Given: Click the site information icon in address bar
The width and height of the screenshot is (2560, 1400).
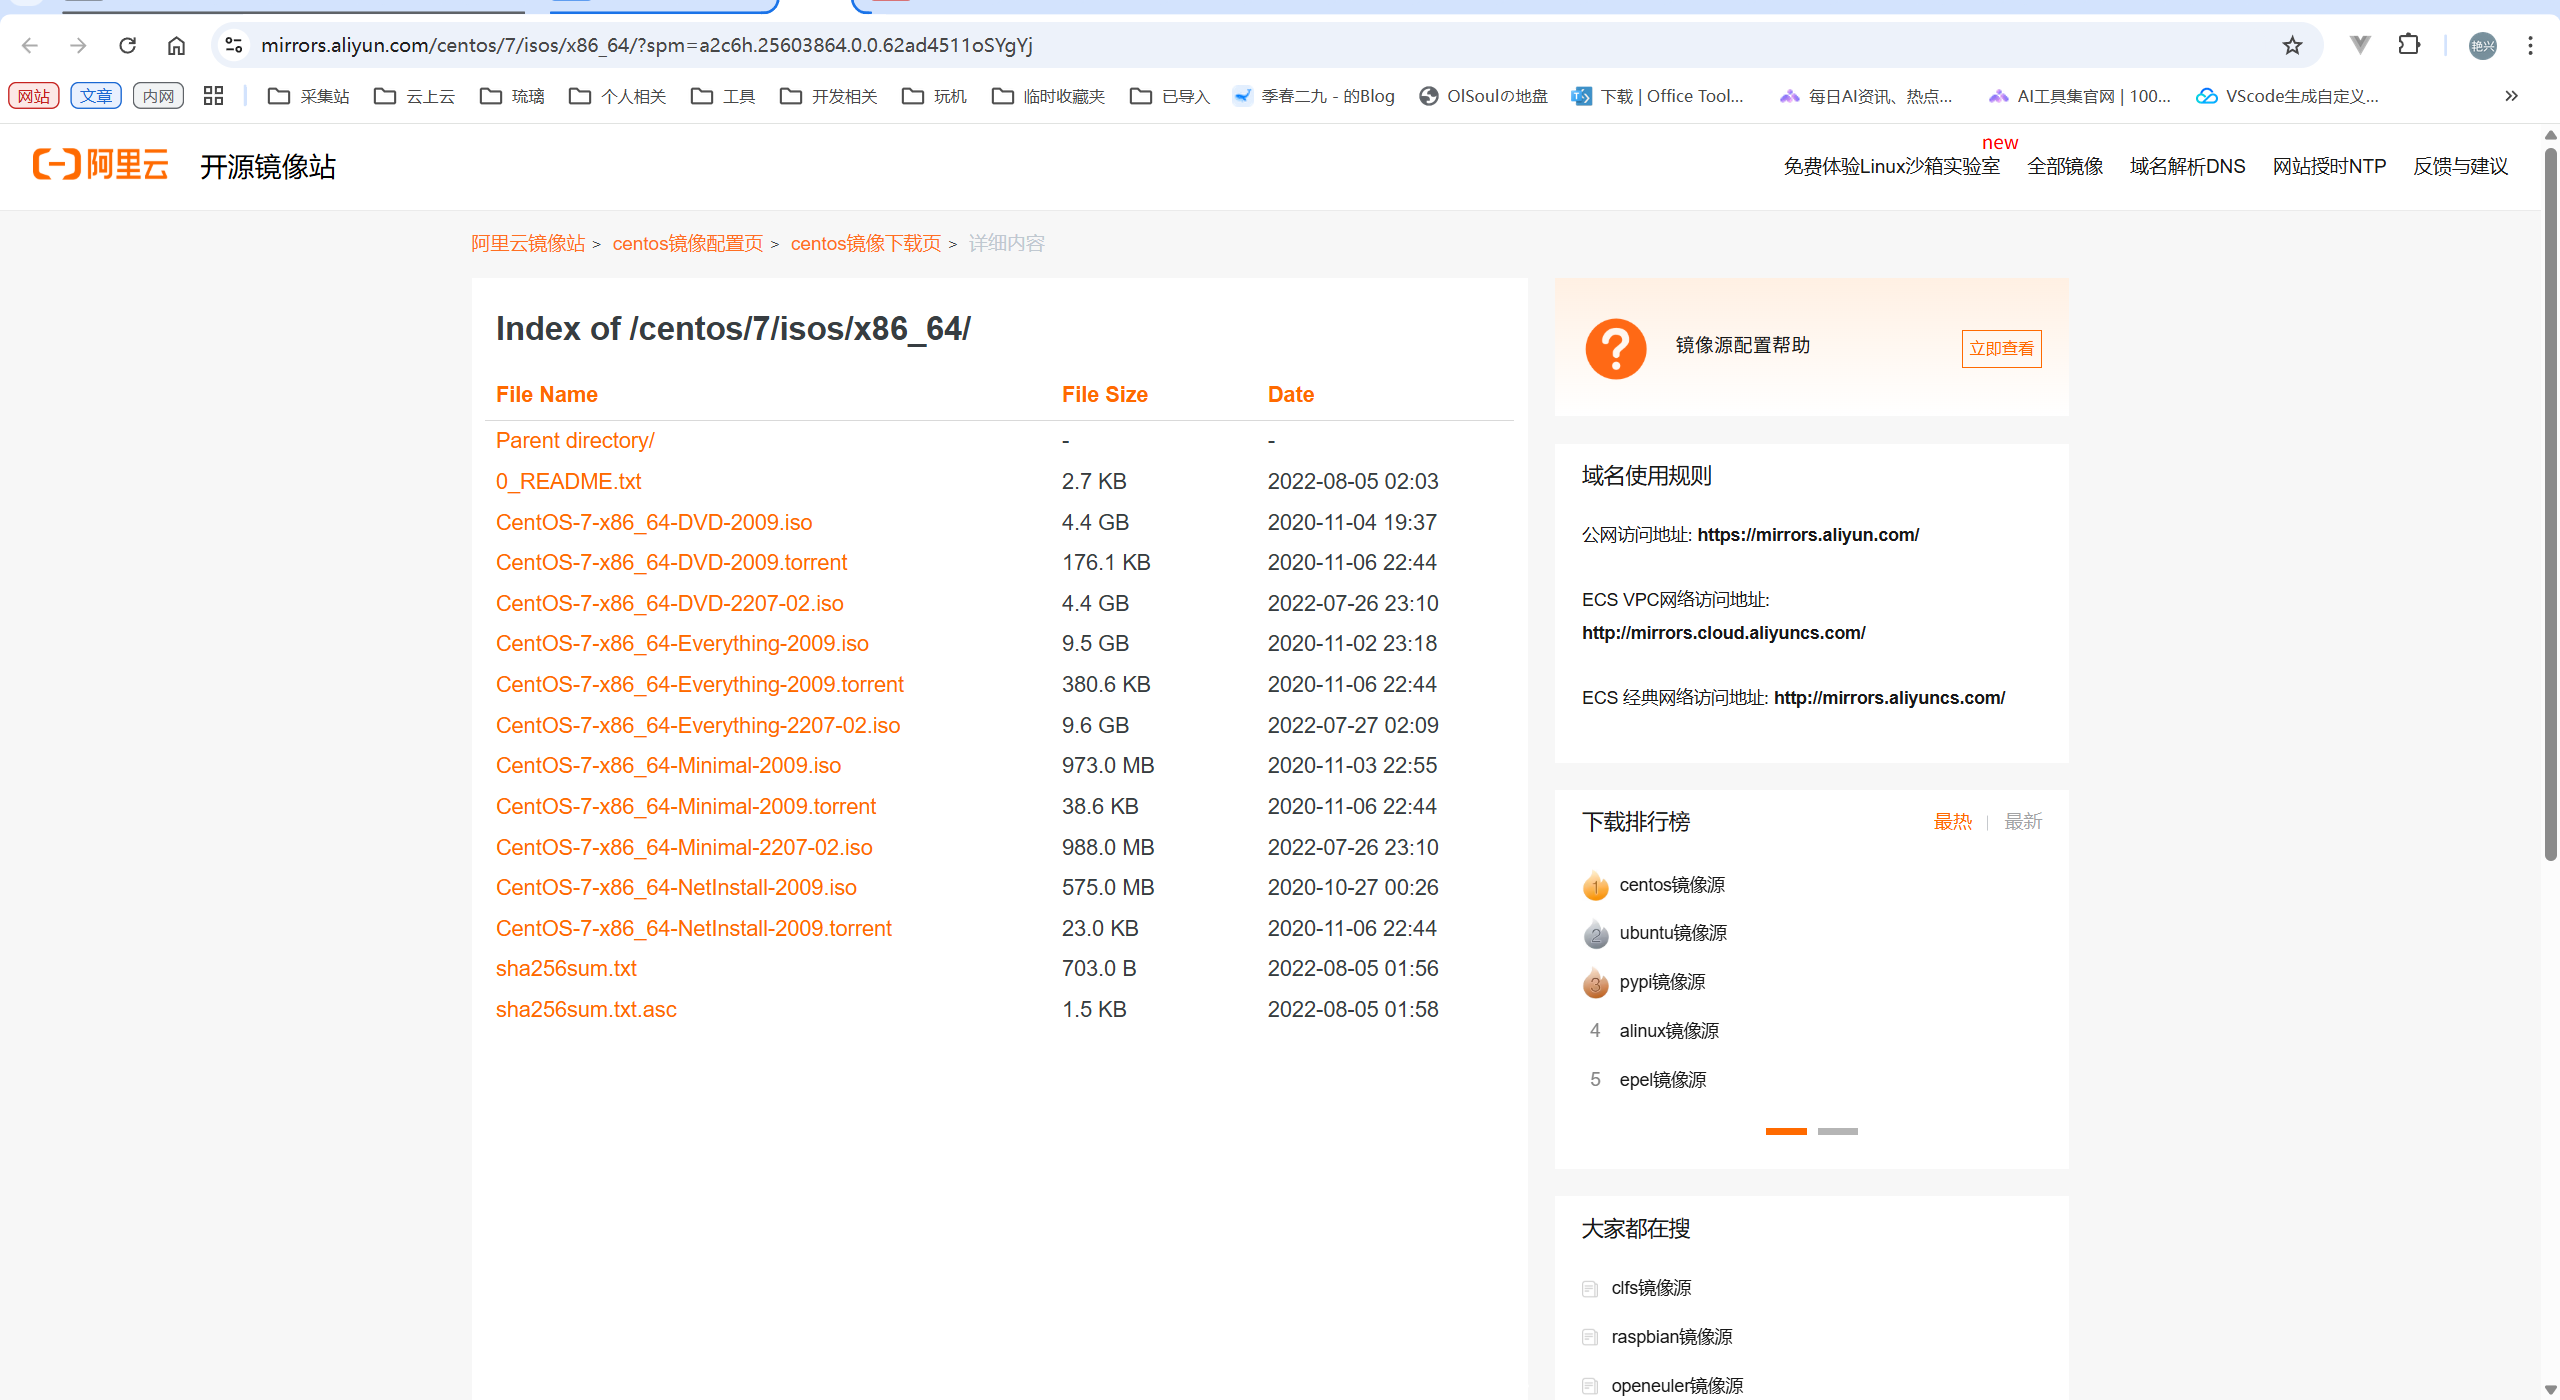Looking at the screenshot, I should click(234, 45).
